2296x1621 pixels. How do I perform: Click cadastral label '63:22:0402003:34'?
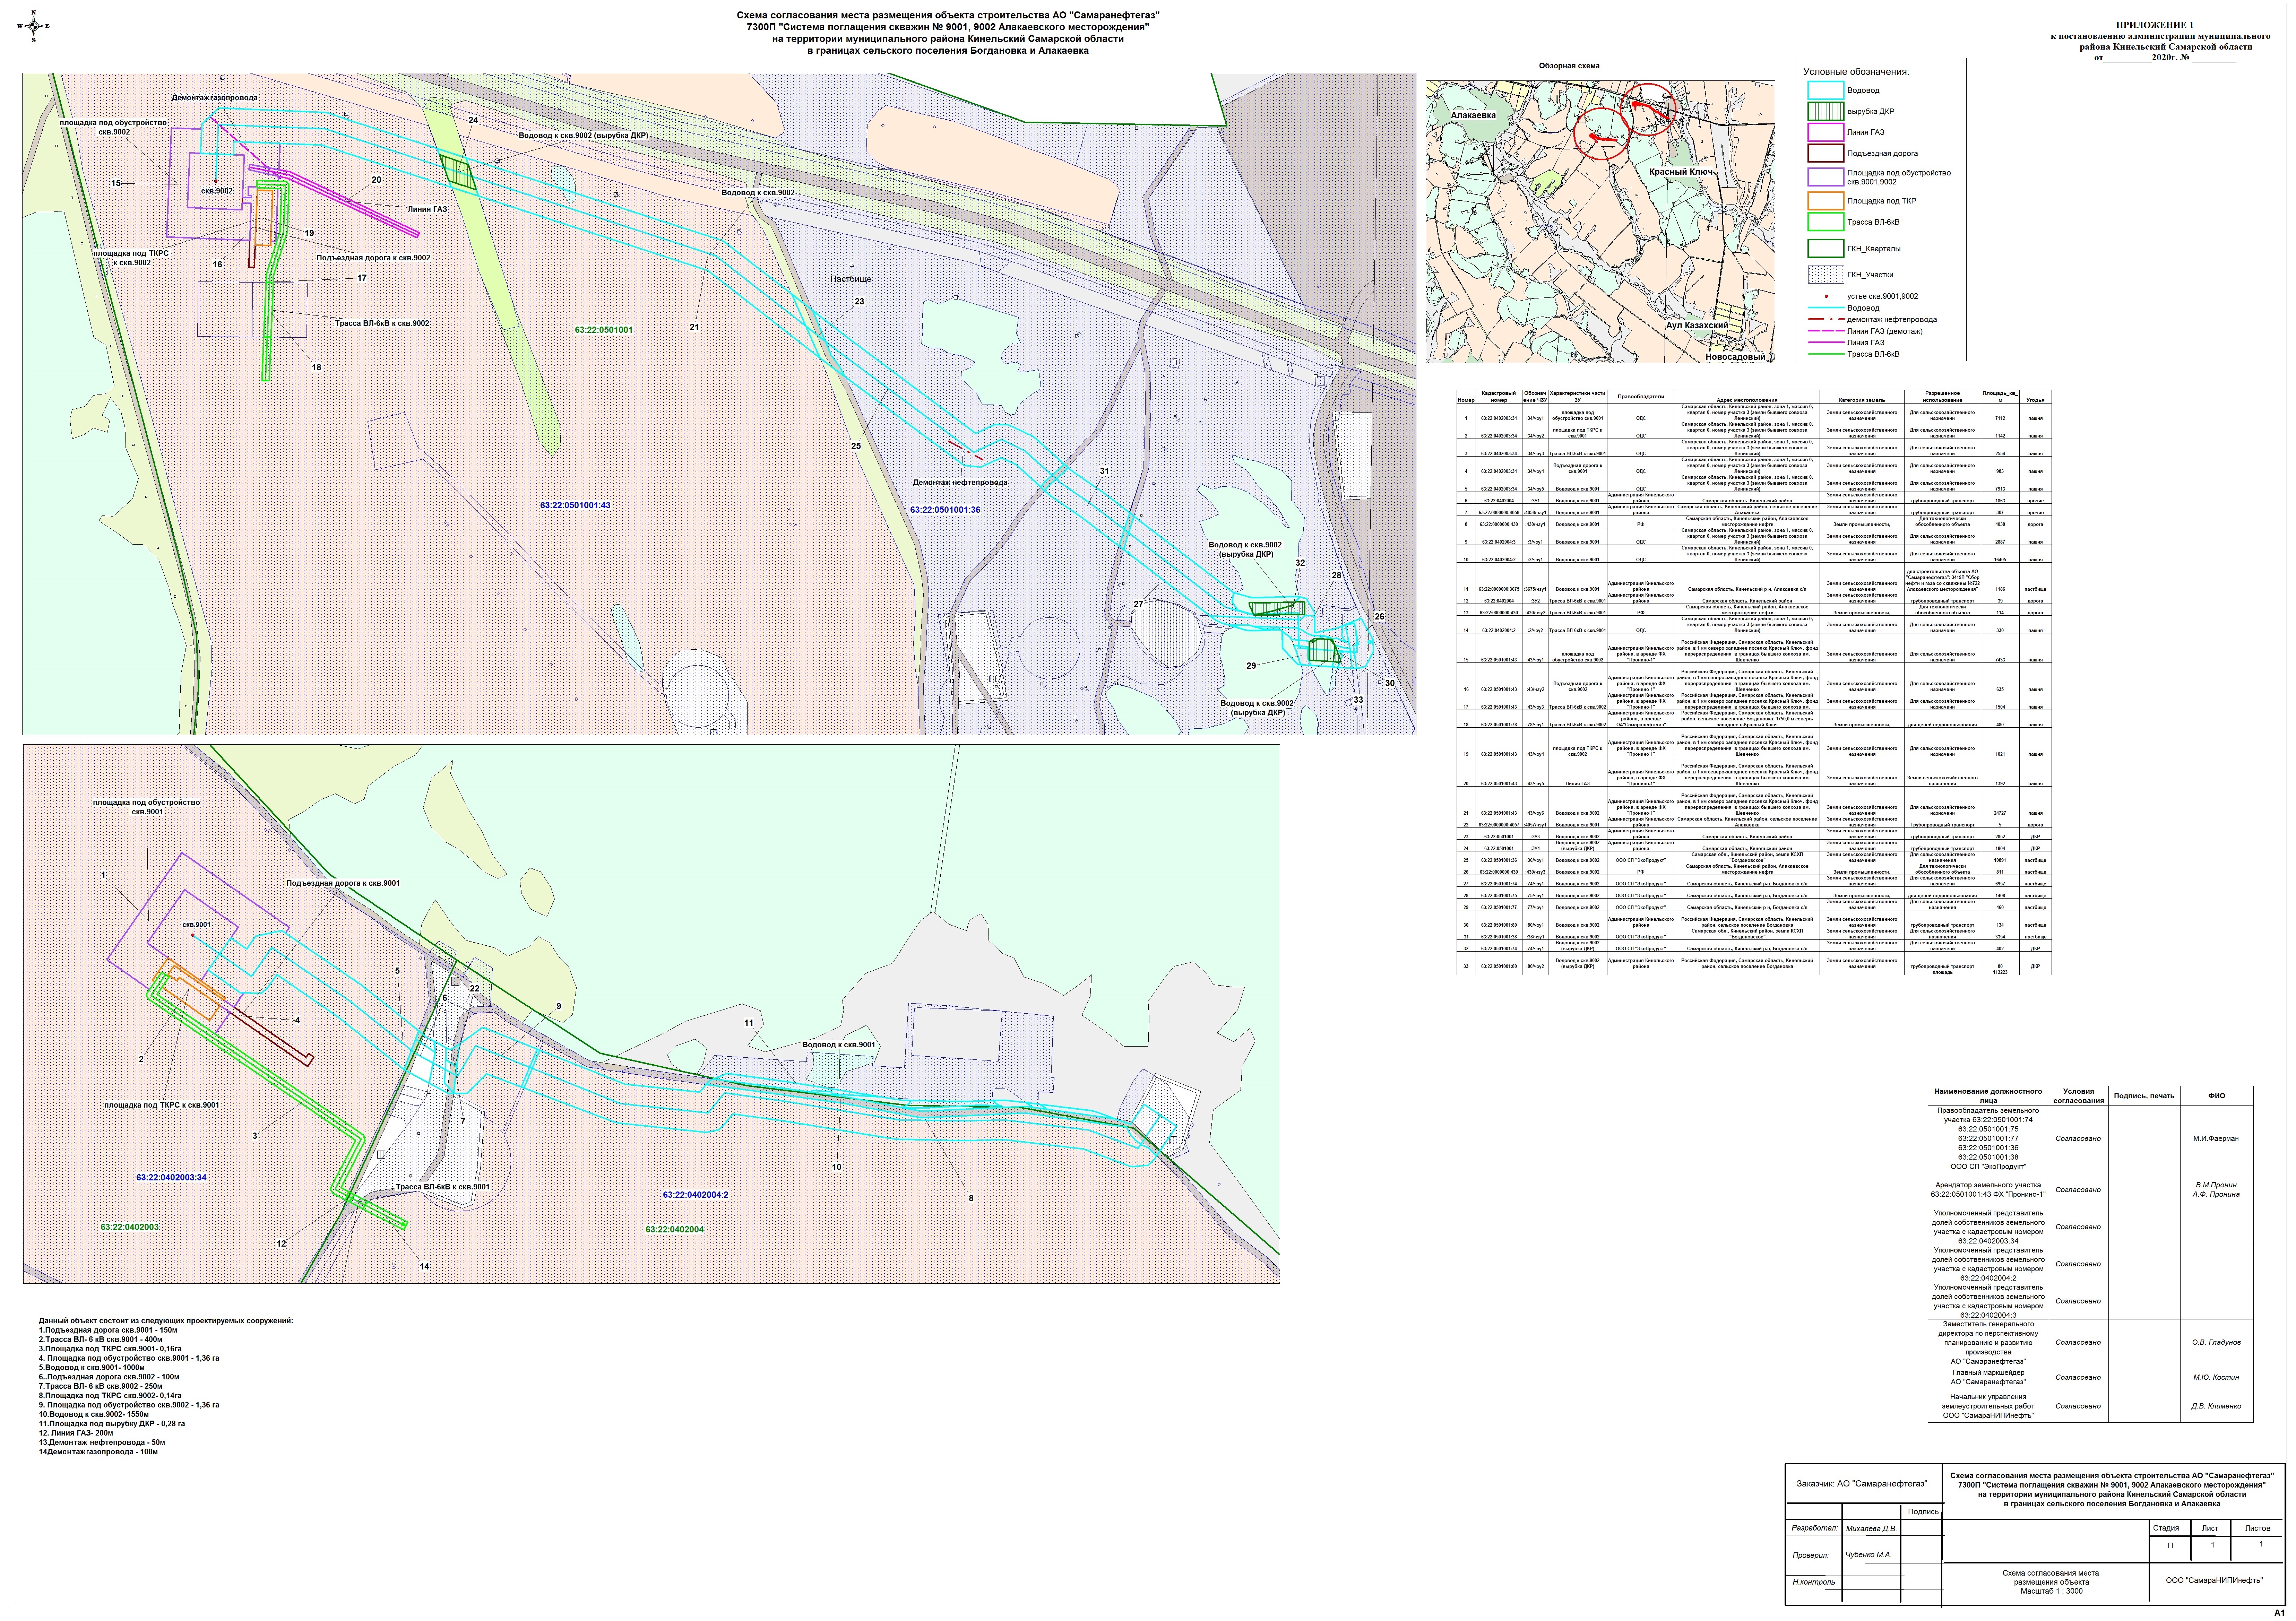click(x=171, y=1178)
